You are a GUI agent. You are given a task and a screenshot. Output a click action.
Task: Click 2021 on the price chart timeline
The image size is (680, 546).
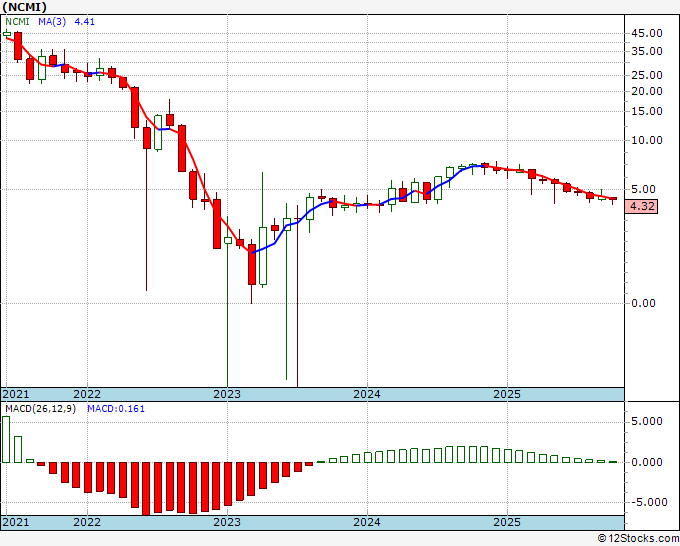coord(16,394)
